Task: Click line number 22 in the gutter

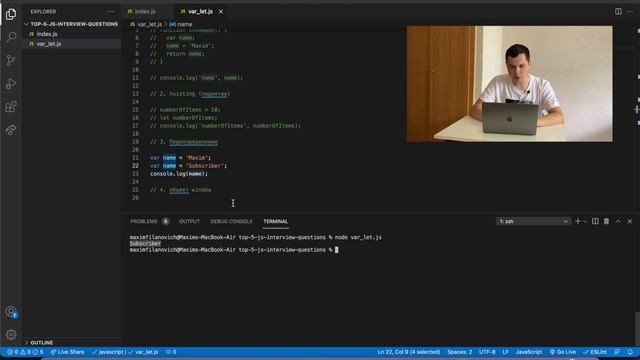Action: [135, 166]
